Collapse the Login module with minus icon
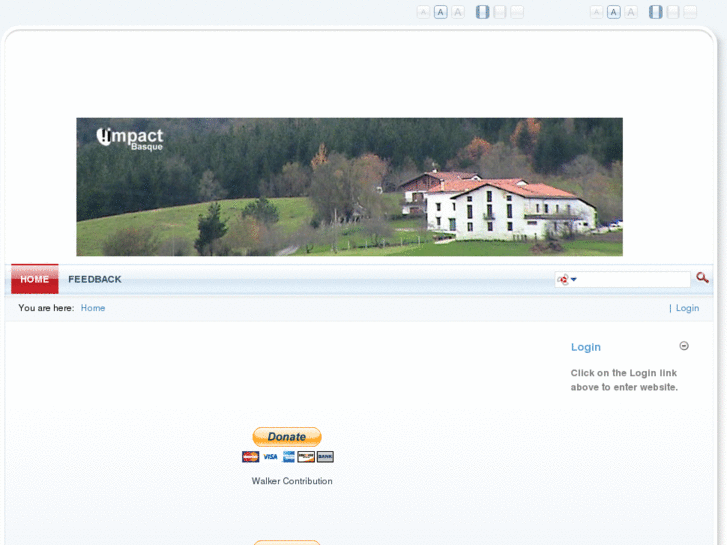Screen dimensions: 727x545 pos(684,346)
